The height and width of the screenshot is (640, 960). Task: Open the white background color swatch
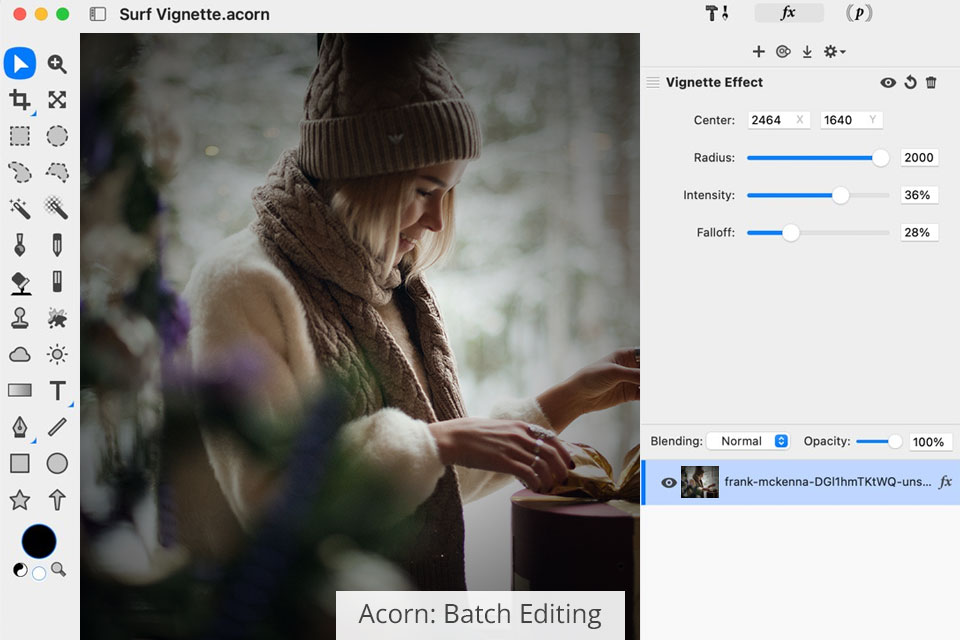tap(39, 574)
